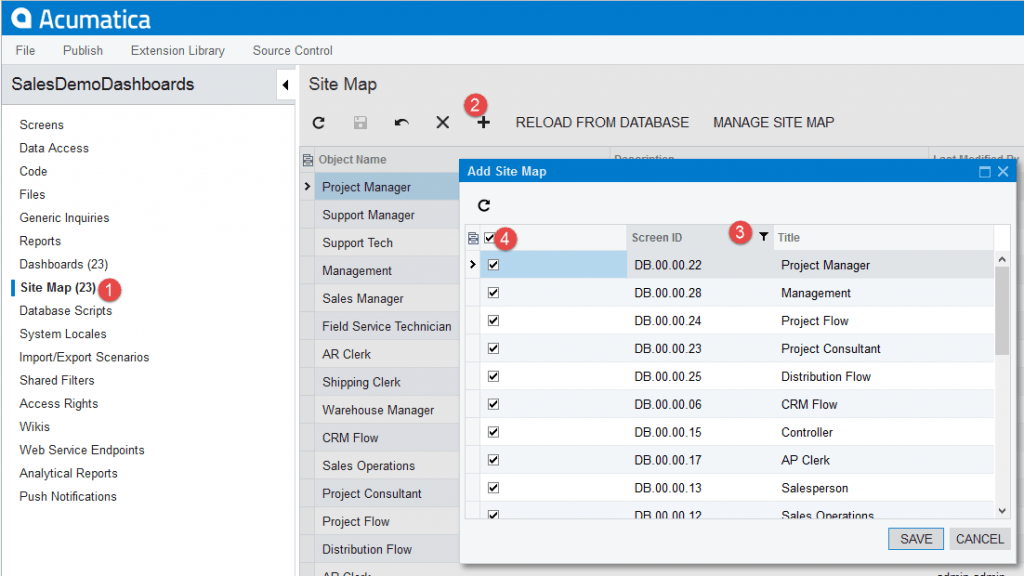Refresh the Add Site Map dialog list
The height and width of the screenshot is (576, 1024).
tap(484, 206)
